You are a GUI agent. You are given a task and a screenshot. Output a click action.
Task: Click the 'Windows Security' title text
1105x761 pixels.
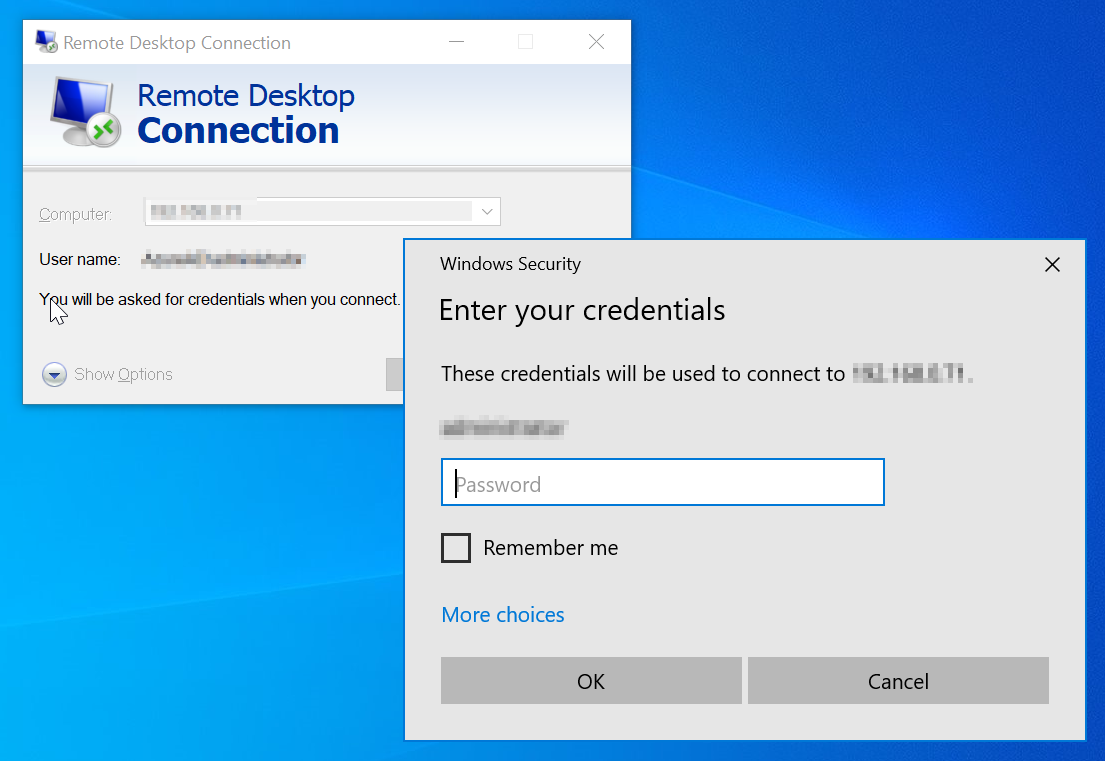tap(510, 264)
